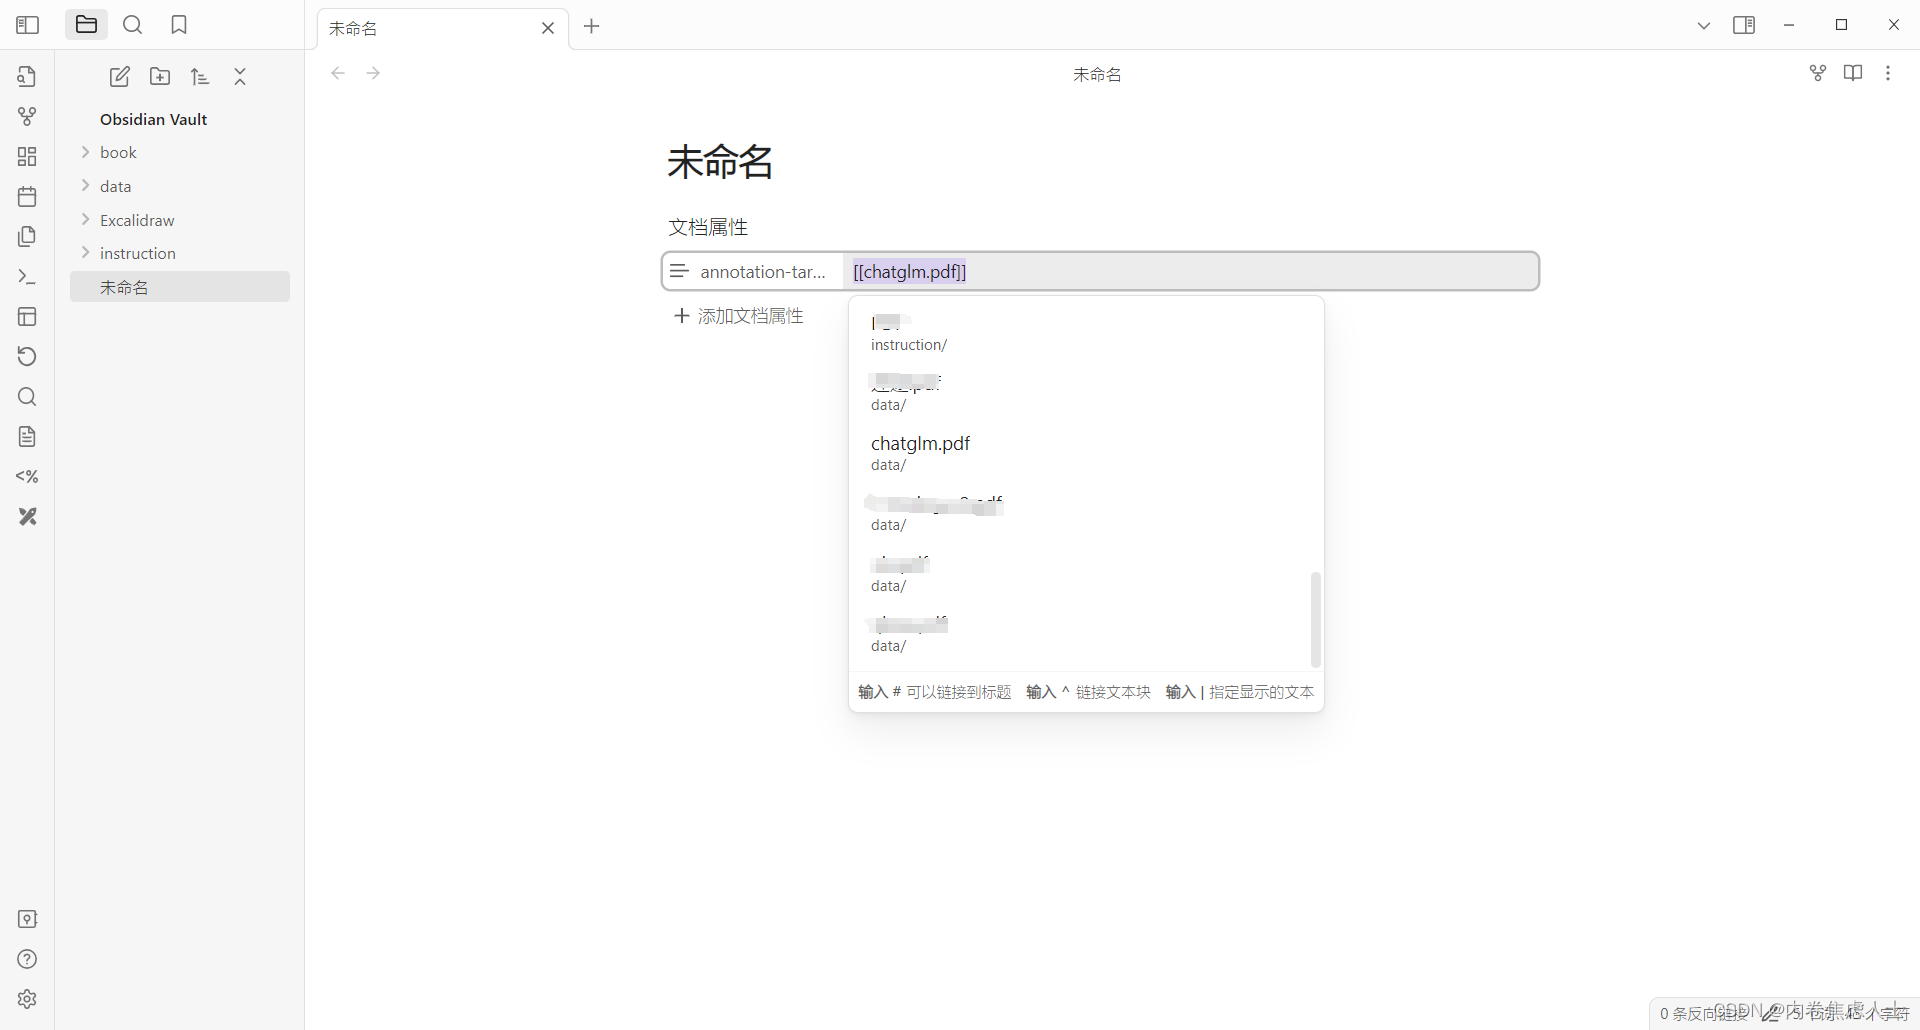The width and height of the screenshot is (1920, 1030).
Task: Open the Excalidraw drawing tool icon
Action: 27,516
